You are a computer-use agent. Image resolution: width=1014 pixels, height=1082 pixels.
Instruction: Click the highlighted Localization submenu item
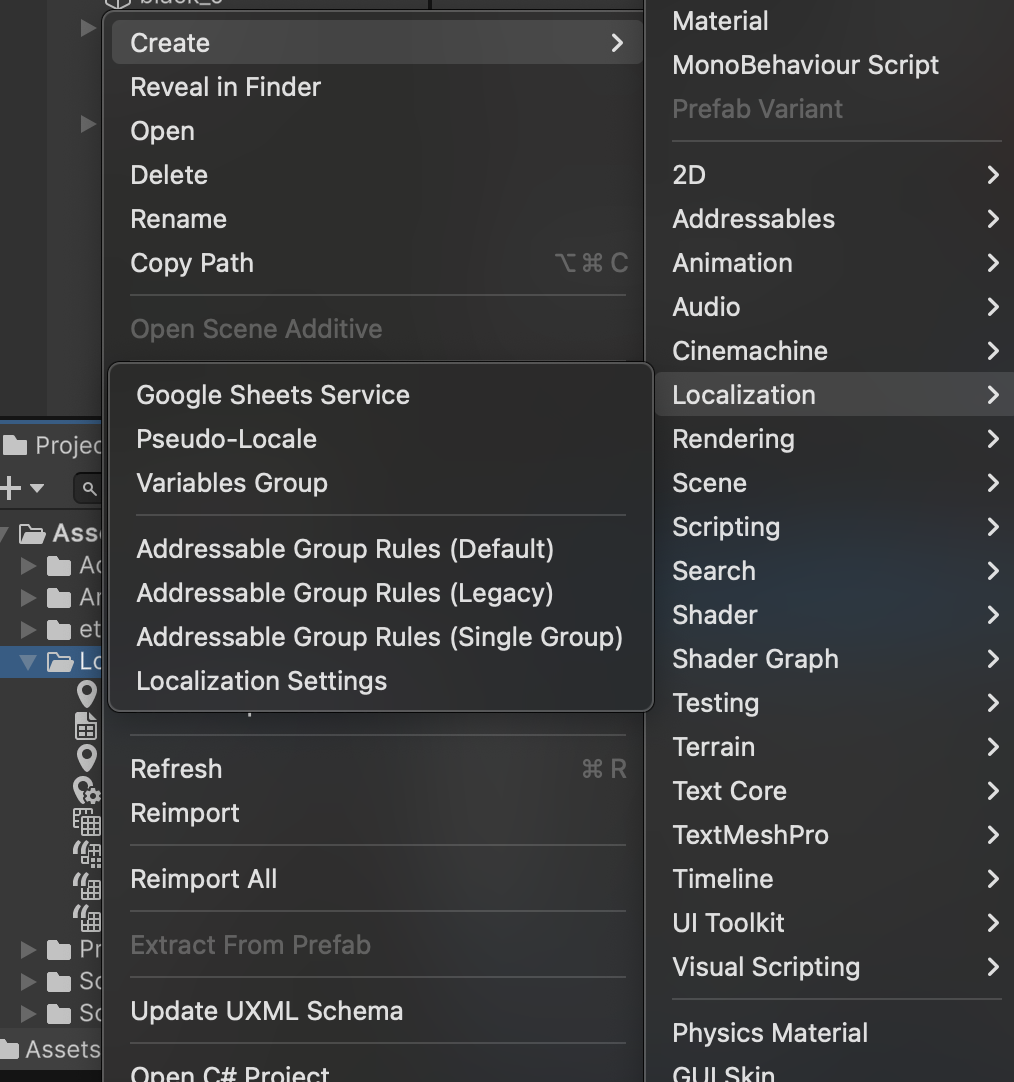835,395
